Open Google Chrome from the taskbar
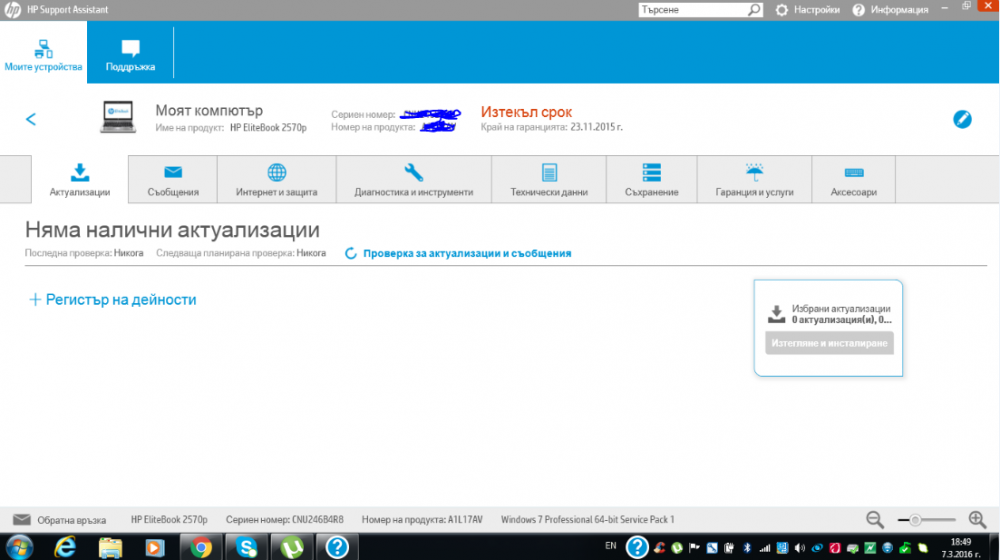1000x560 pixels. click(201, 547)
